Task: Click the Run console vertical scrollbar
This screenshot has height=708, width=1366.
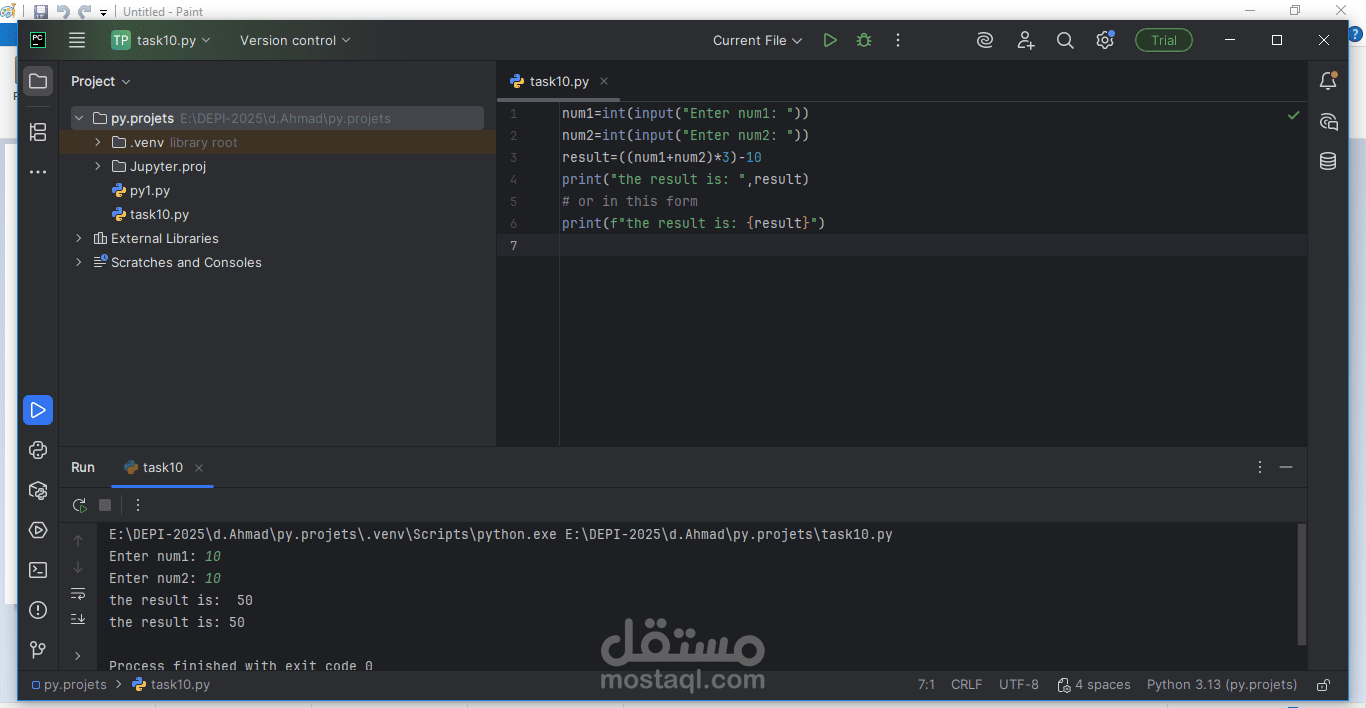Action: [1301, 585]
